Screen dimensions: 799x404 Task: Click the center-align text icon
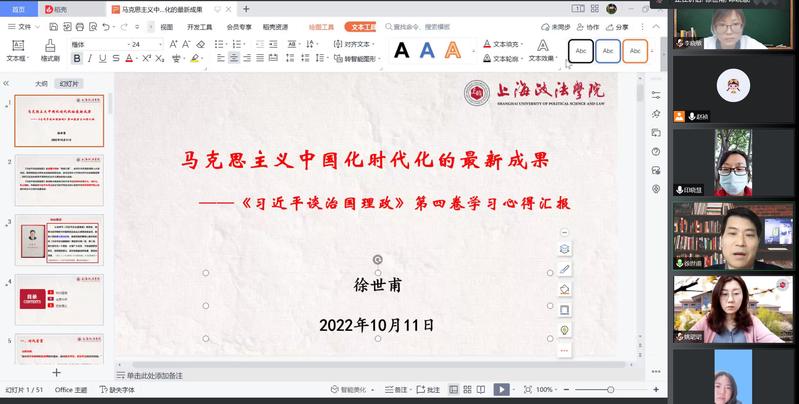(234, 59)
